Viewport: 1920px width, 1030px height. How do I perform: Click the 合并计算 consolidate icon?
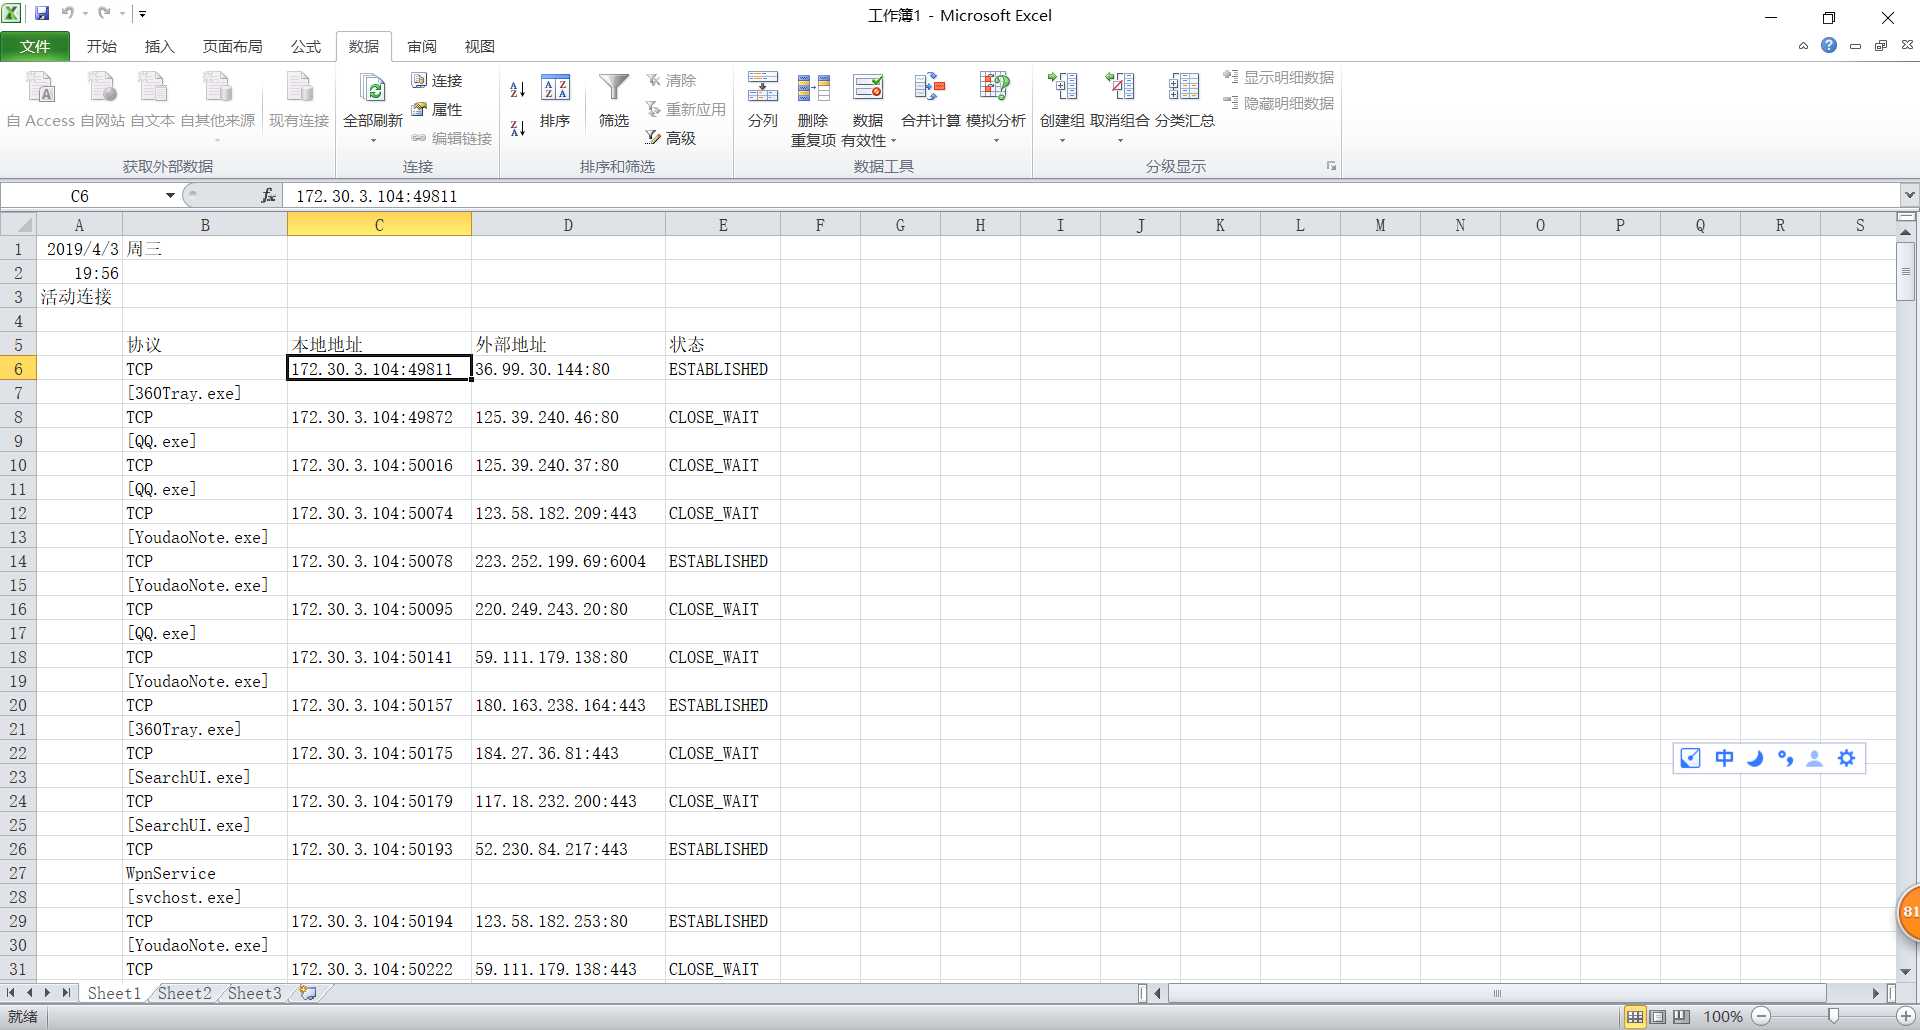click(x=930, y=88)
